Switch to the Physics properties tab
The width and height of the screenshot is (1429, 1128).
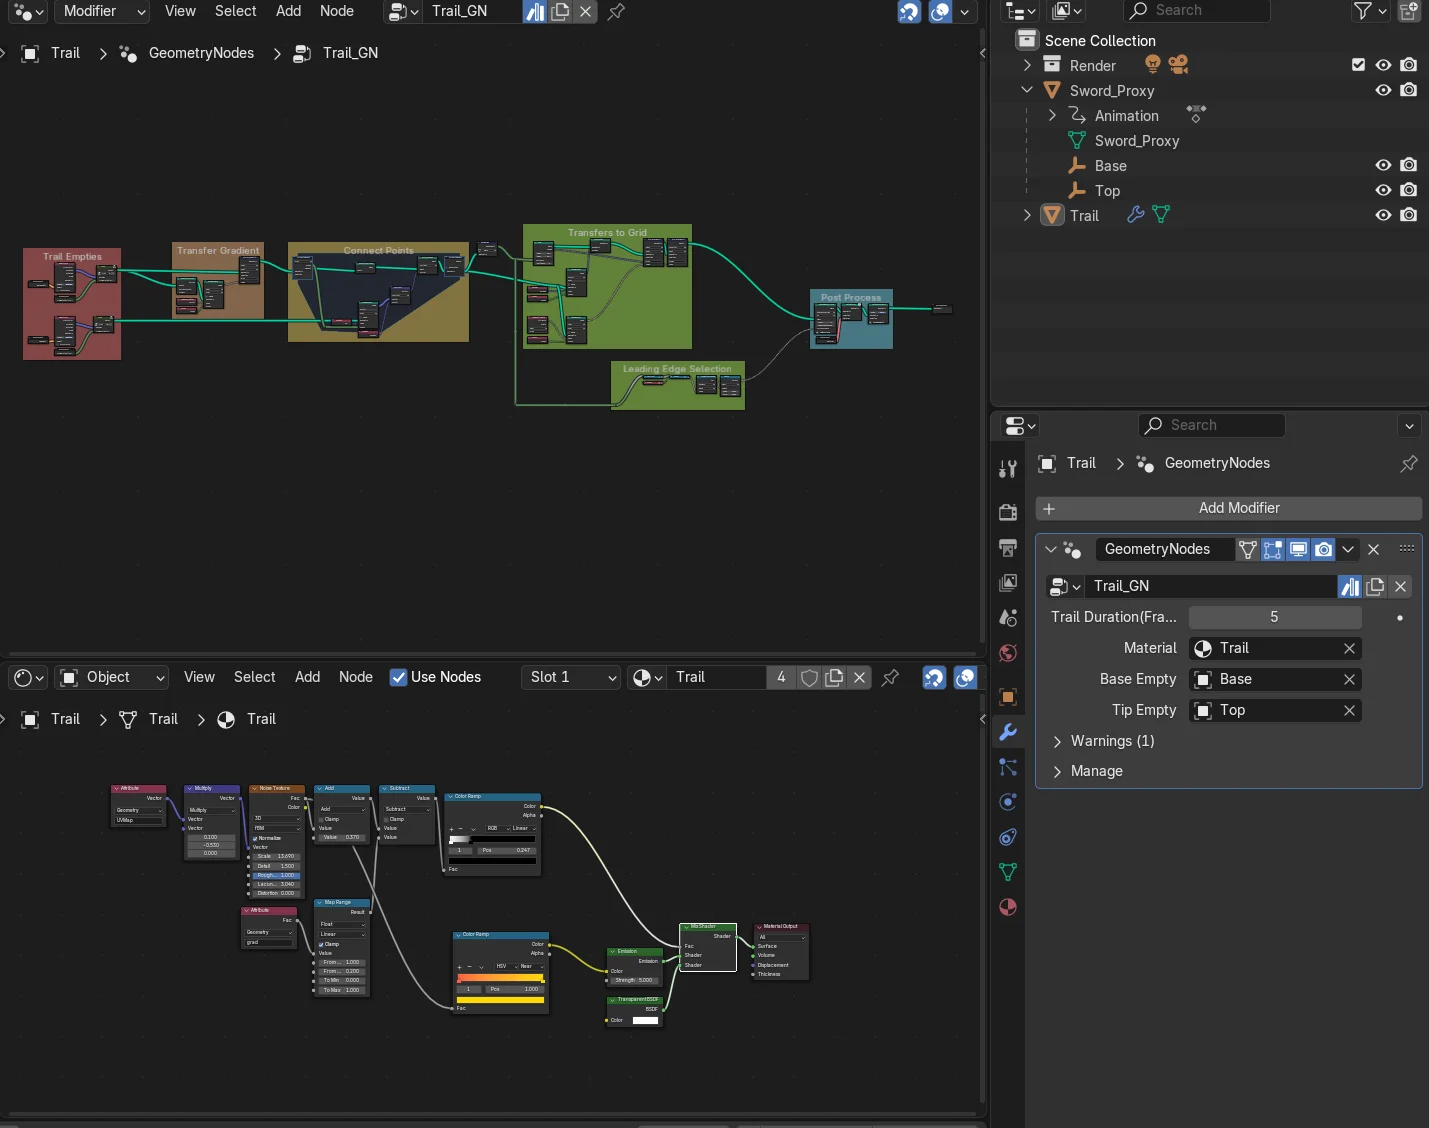point(1008,802)
